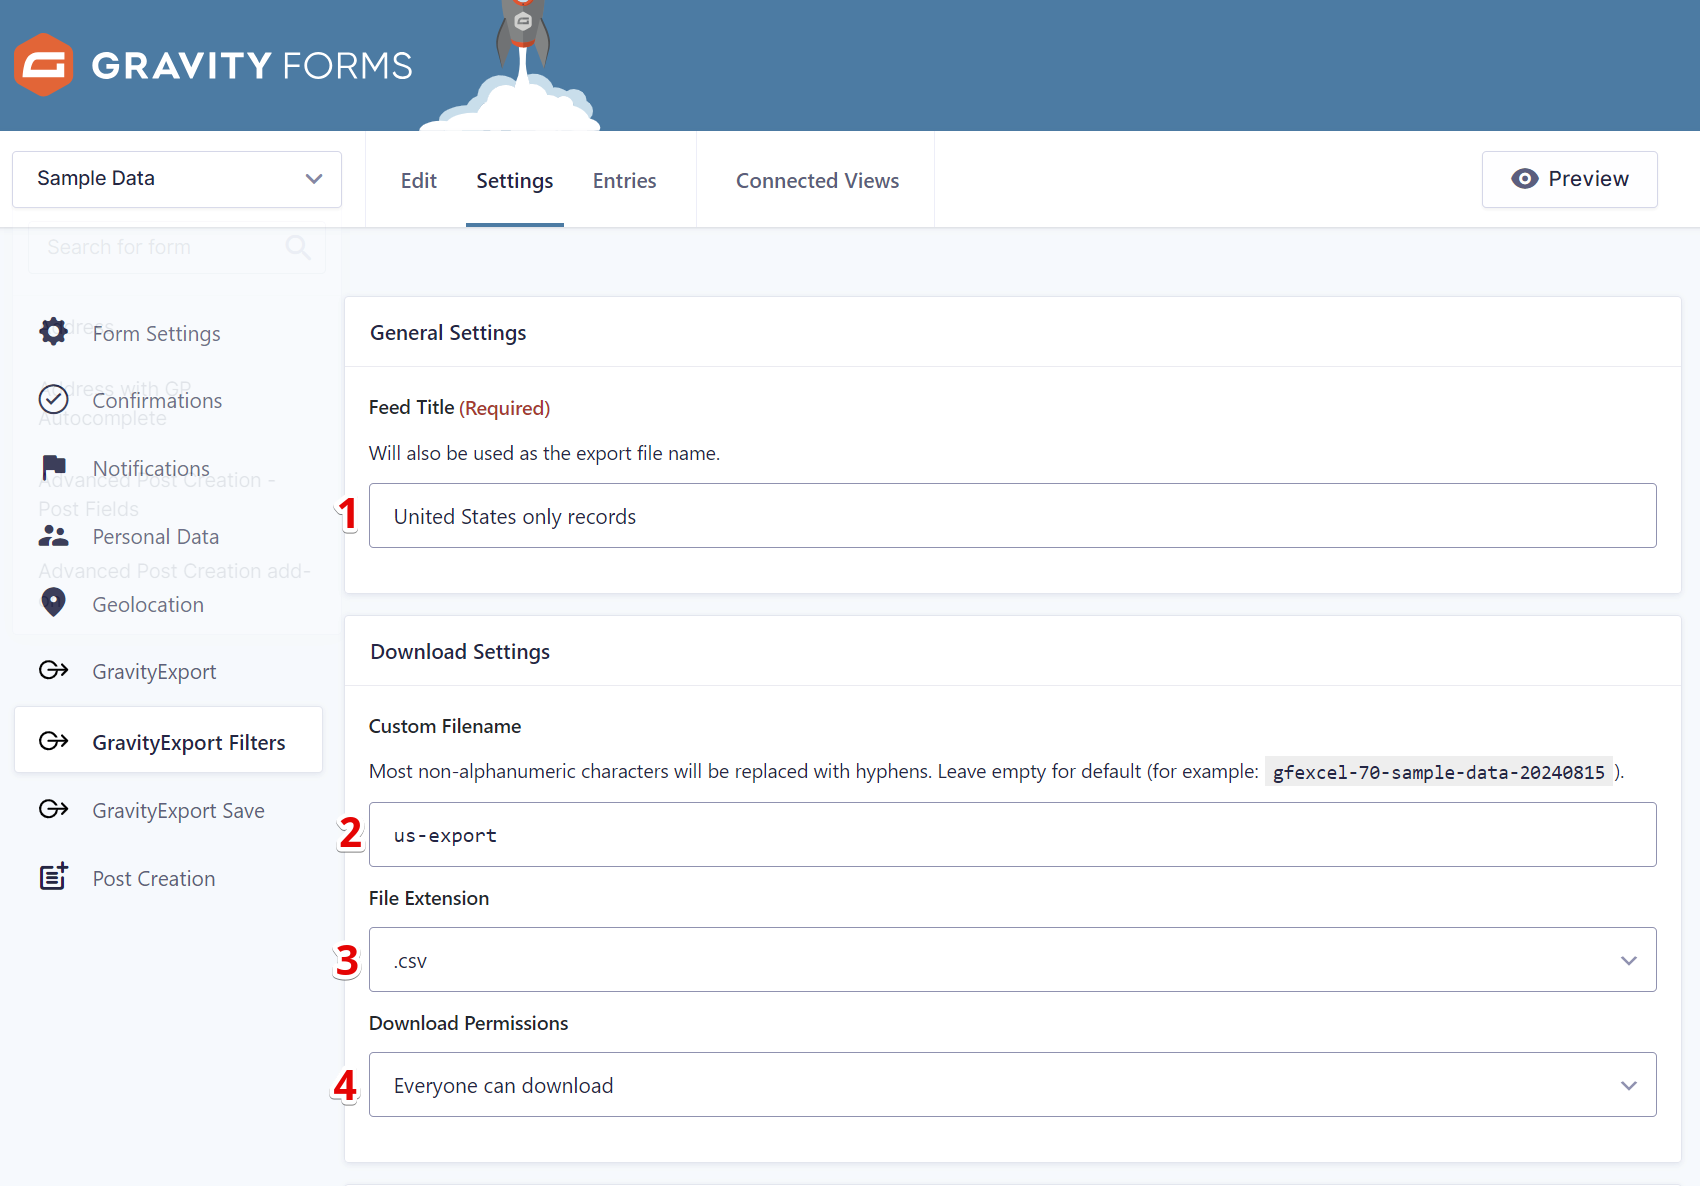Screen dimensions: 1700x1186
Task: Switch to the Edit tab
Action: tap(419, 181)
